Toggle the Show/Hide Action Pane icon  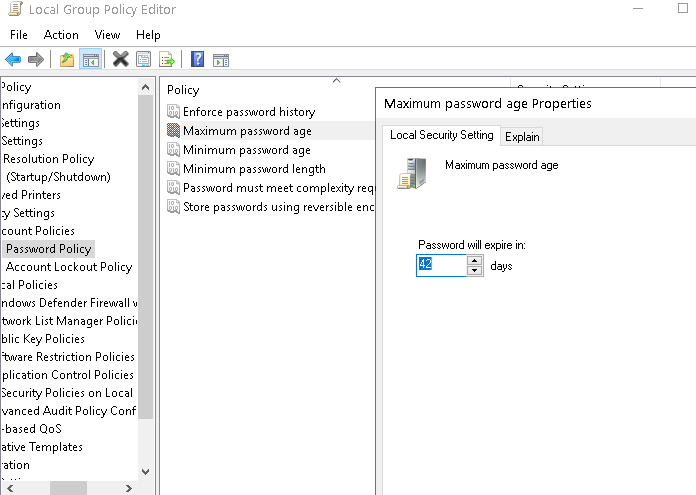[x=221, y=59]
